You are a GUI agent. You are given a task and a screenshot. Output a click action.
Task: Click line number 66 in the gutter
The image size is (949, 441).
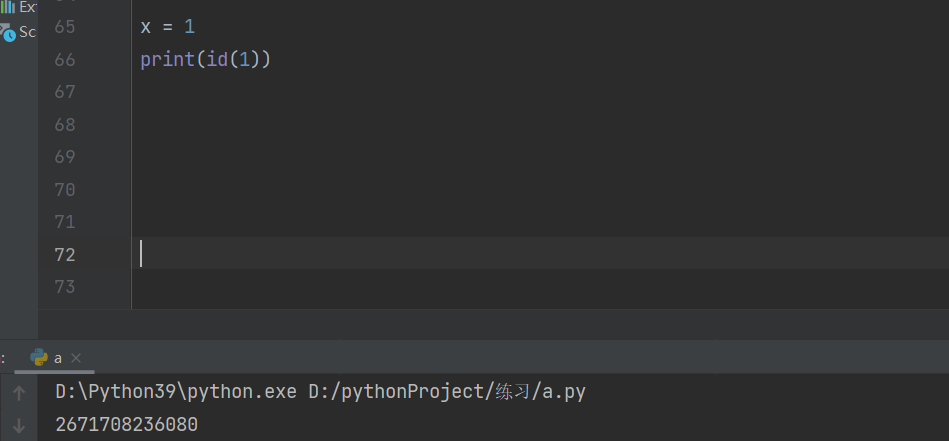65,60
